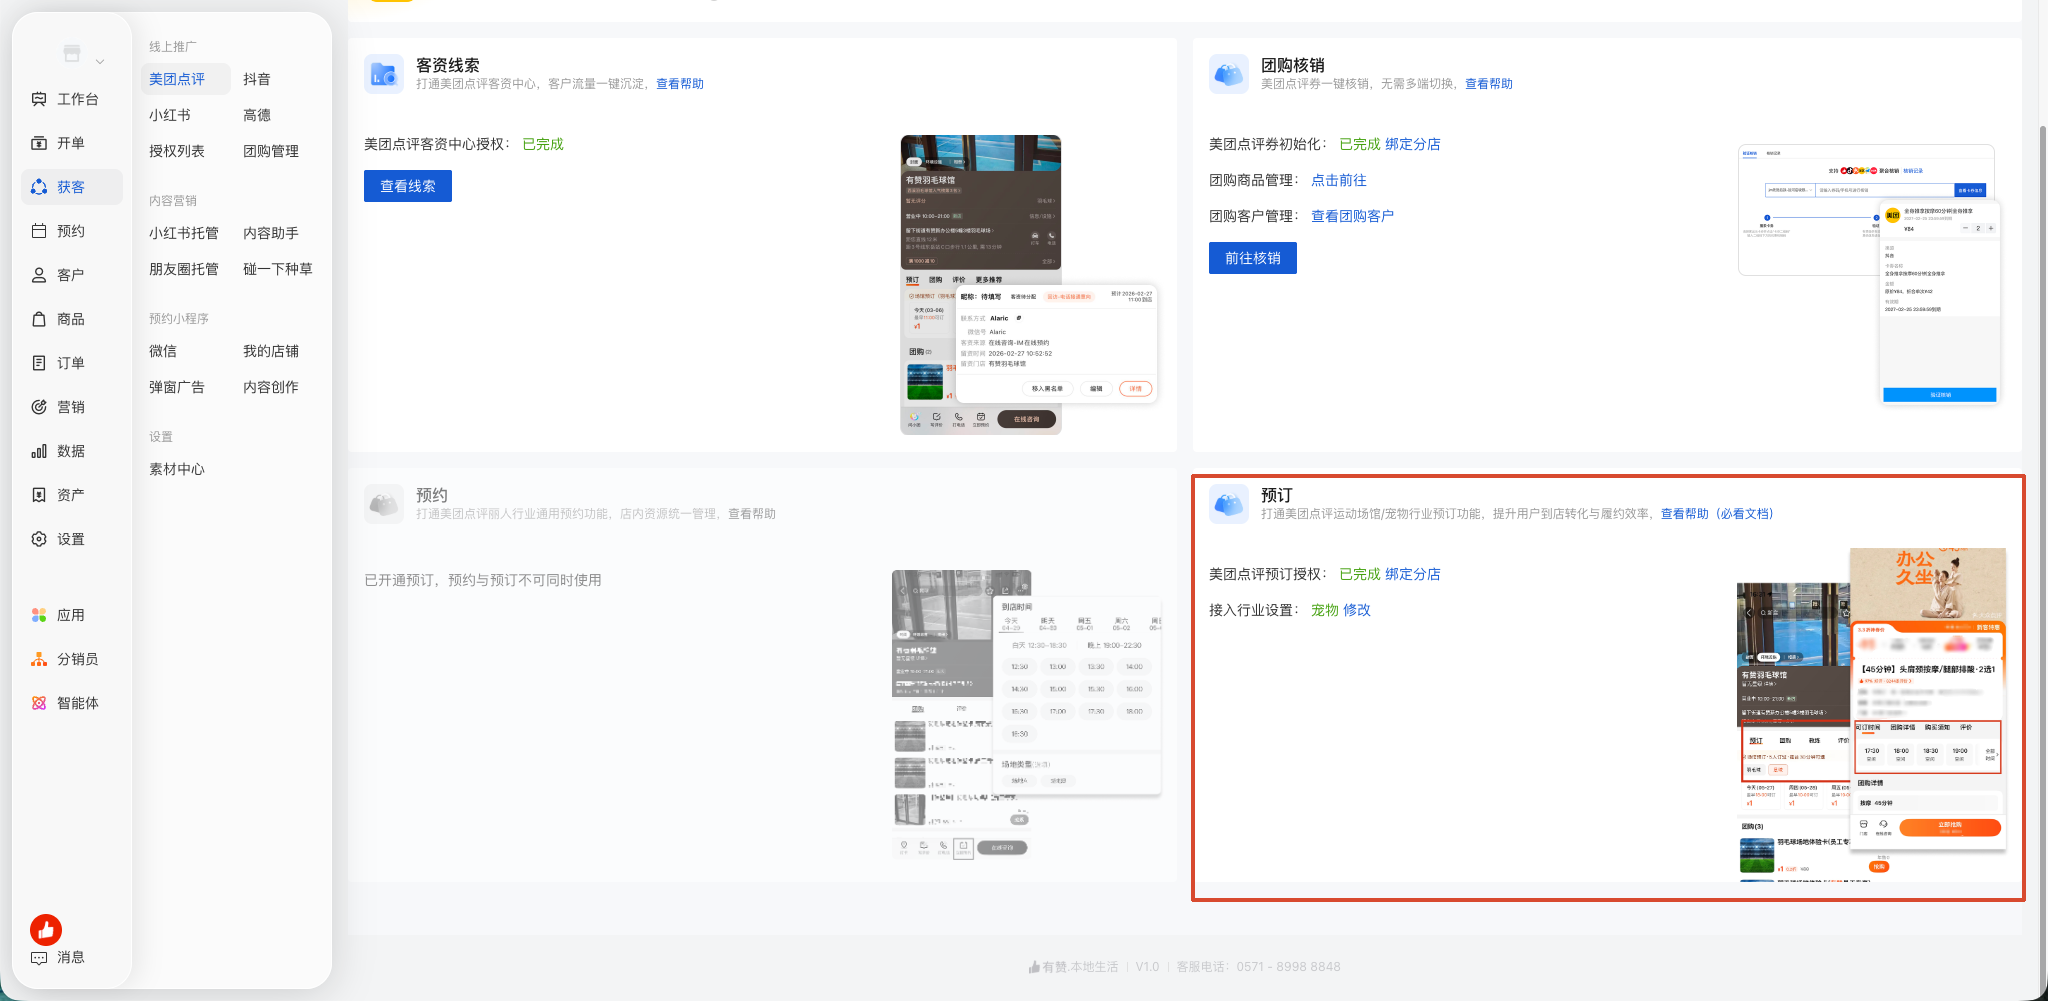The width and height of the screenshot is (2048, 1001).
Task: Open 内容创作 content creation
Action: pos(271,387)
